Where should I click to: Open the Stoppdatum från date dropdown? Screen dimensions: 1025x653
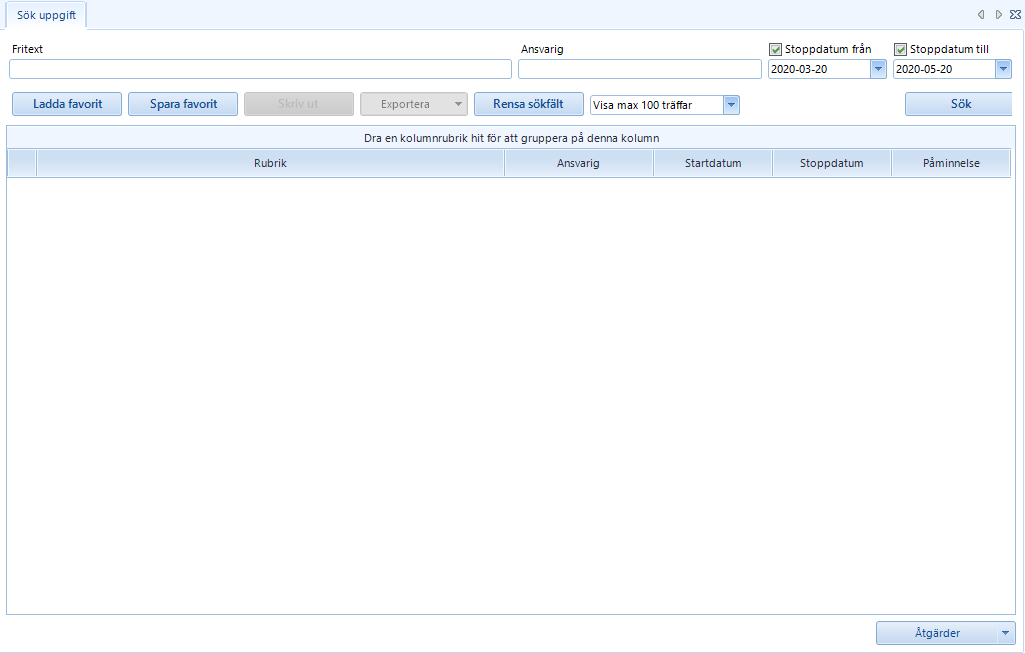coord(878,69)
